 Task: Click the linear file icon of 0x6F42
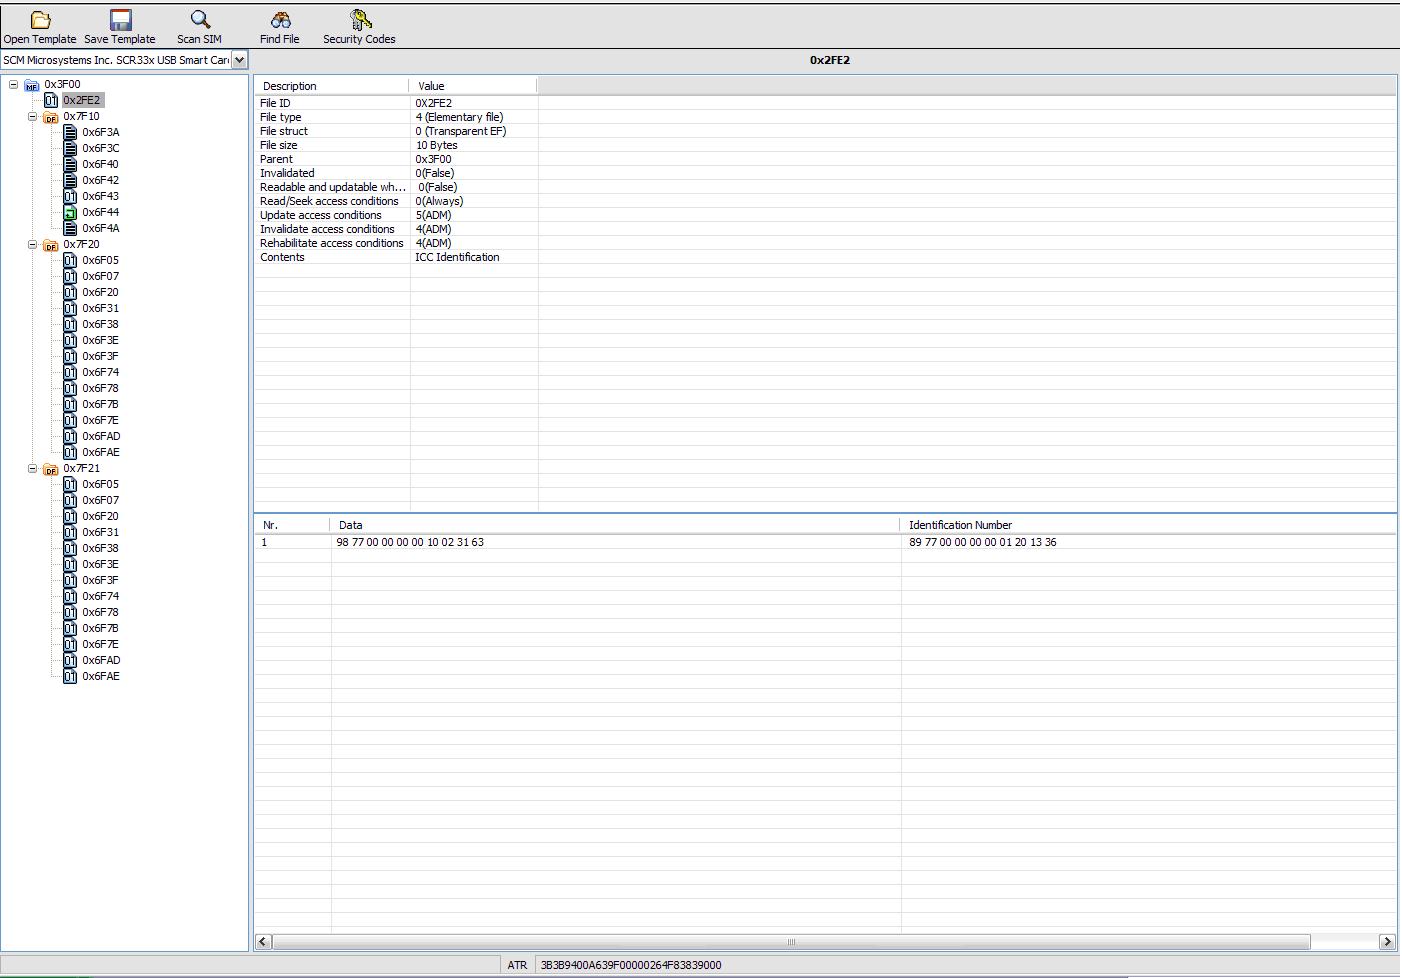click(x=70, y=180)
